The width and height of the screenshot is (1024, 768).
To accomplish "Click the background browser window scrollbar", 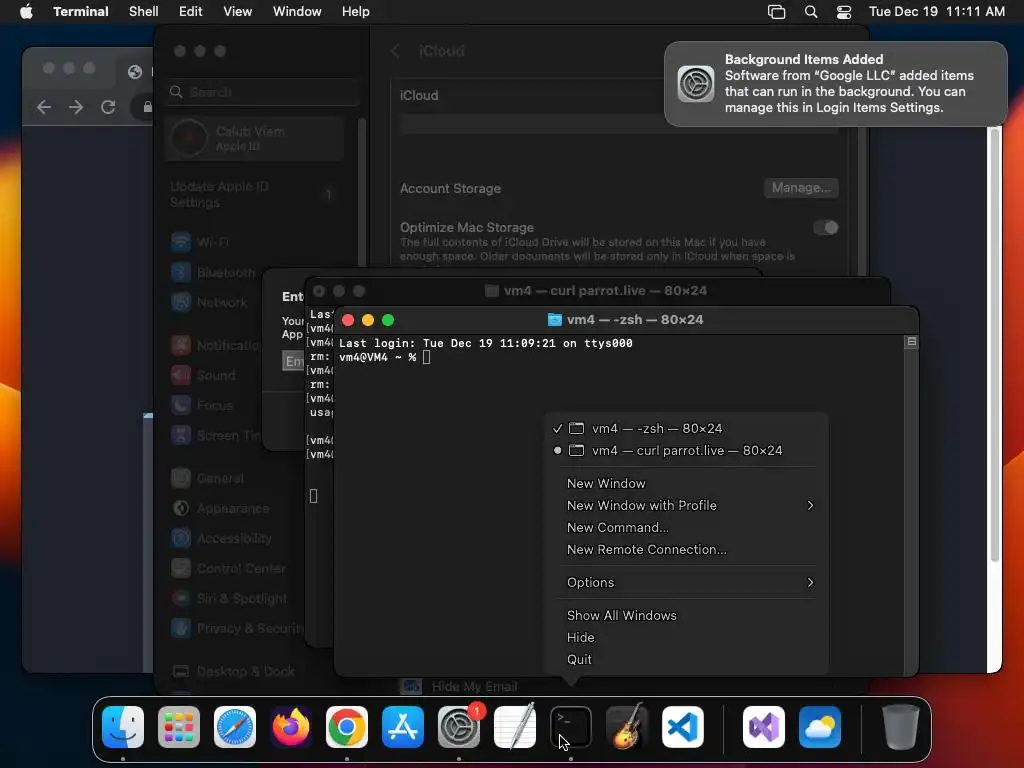I will click(995, 345).
